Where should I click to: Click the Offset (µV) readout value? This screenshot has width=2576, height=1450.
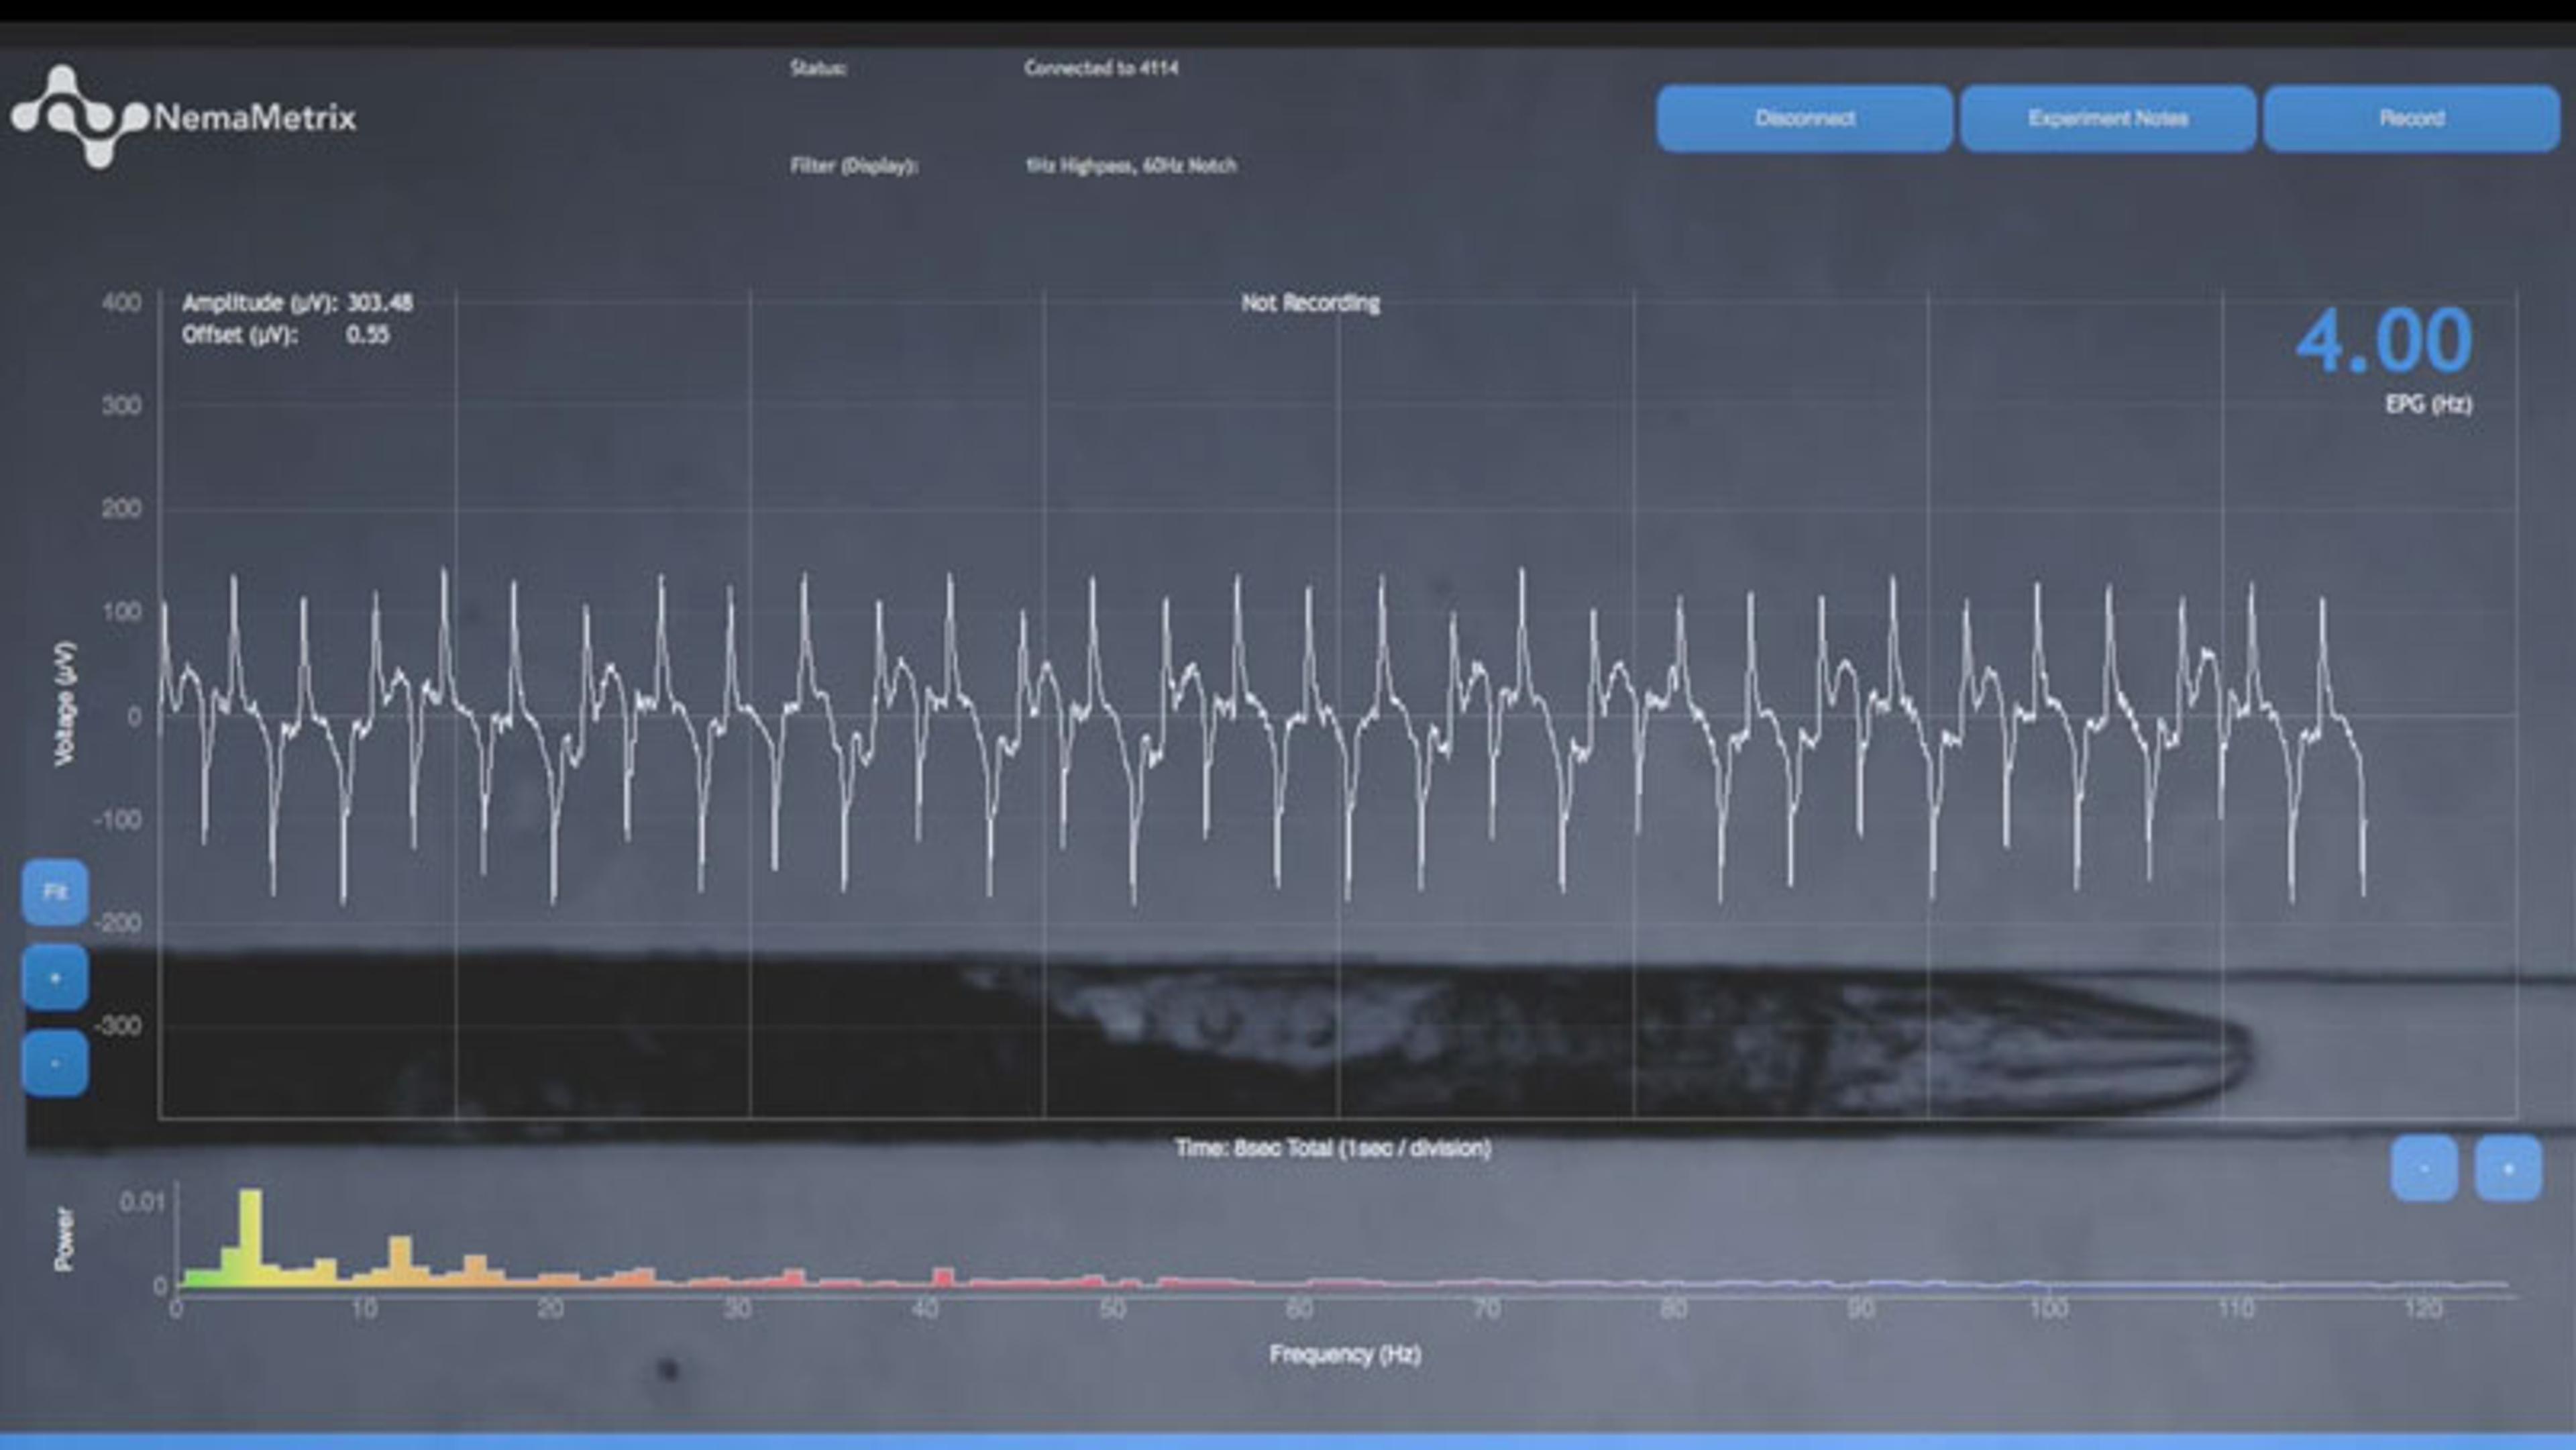click(x=367, y=335)
